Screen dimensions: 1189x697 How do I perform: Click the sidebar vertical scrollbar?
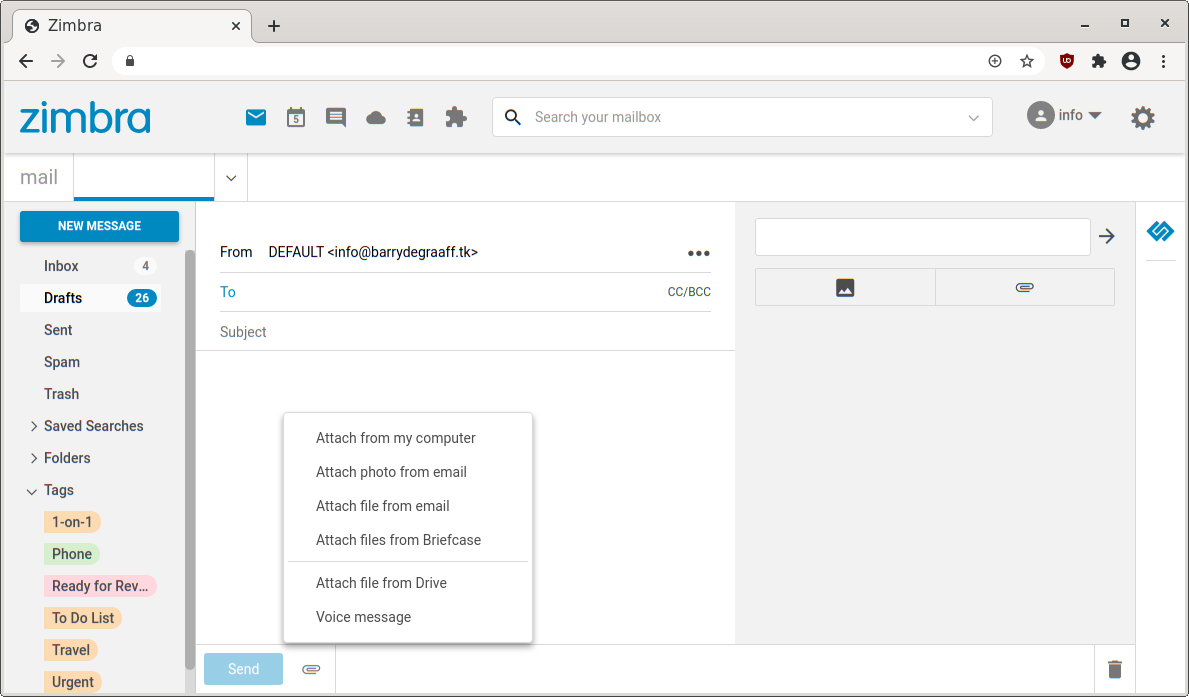click(190, 459)
